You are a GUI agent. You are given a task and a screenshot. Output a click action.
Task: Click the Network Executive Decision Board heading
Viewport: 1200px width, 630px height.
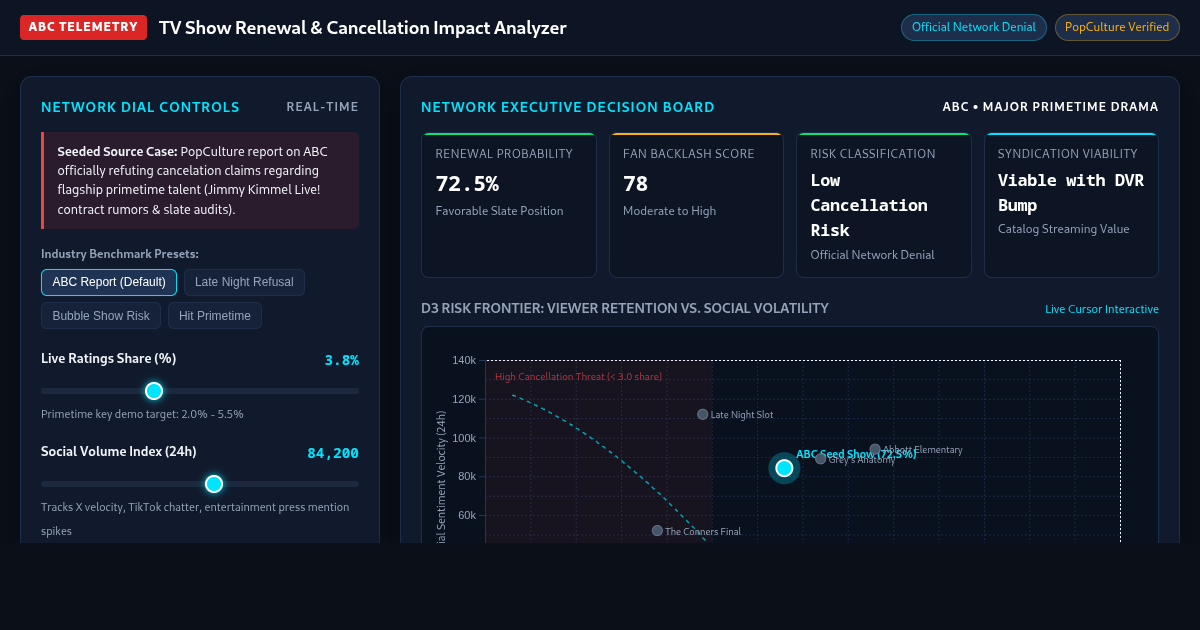click(568, 107)
